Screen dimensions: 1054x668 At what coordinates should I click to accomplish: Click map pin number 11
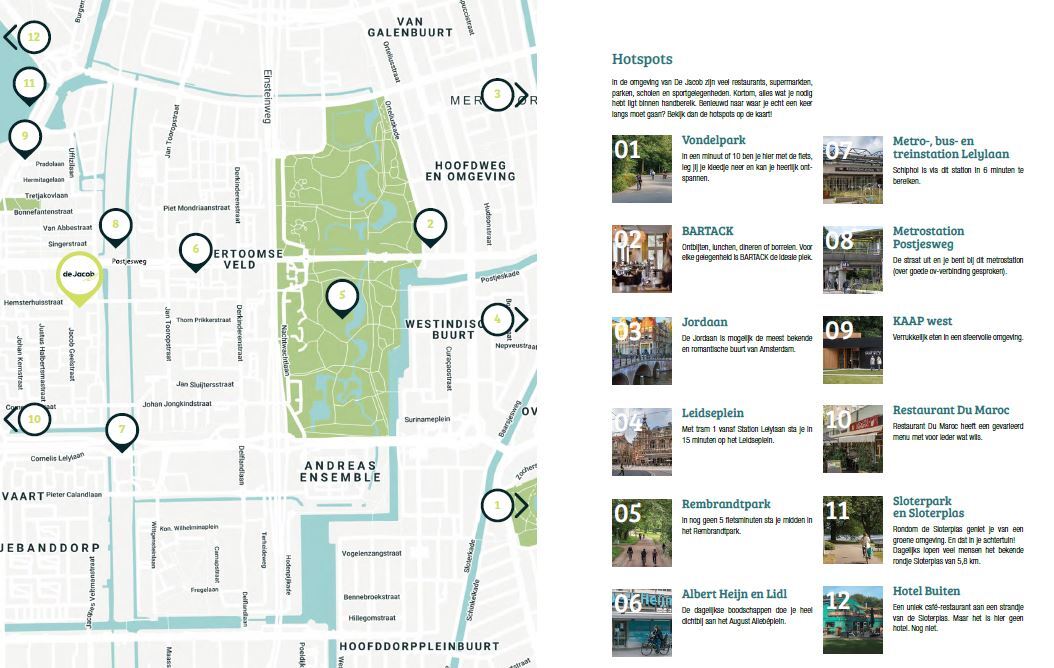(x=30, y=84)
